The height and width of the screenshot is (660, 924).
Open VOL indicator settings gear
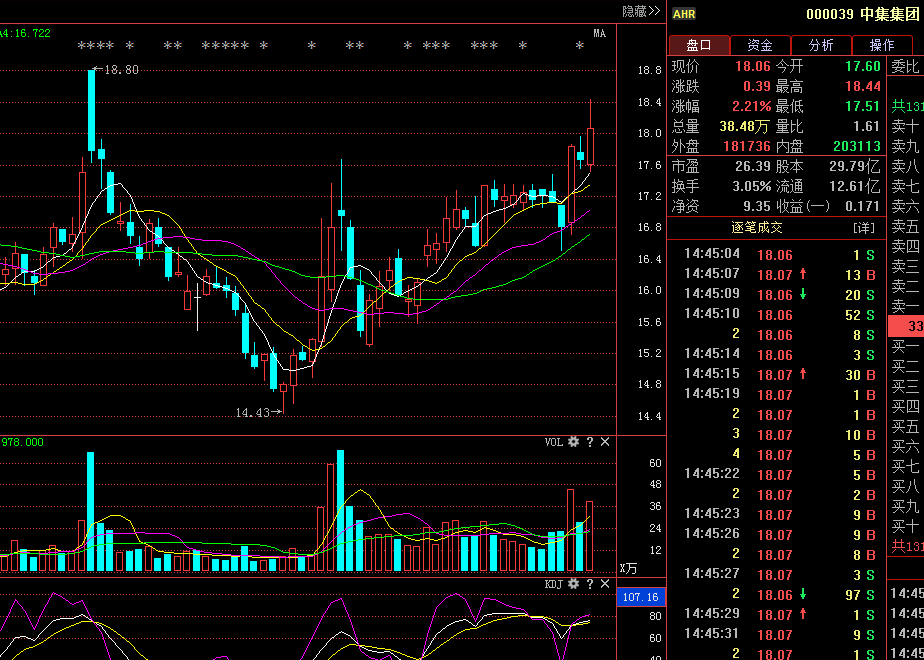point(573,442)
